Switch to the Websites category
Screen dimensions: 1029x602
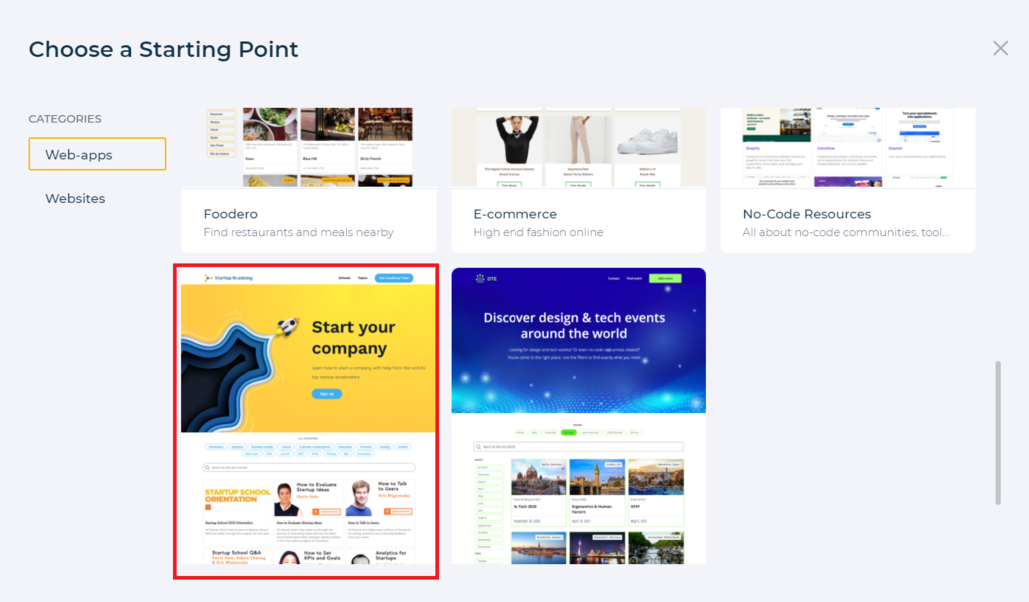coord(75,198)
